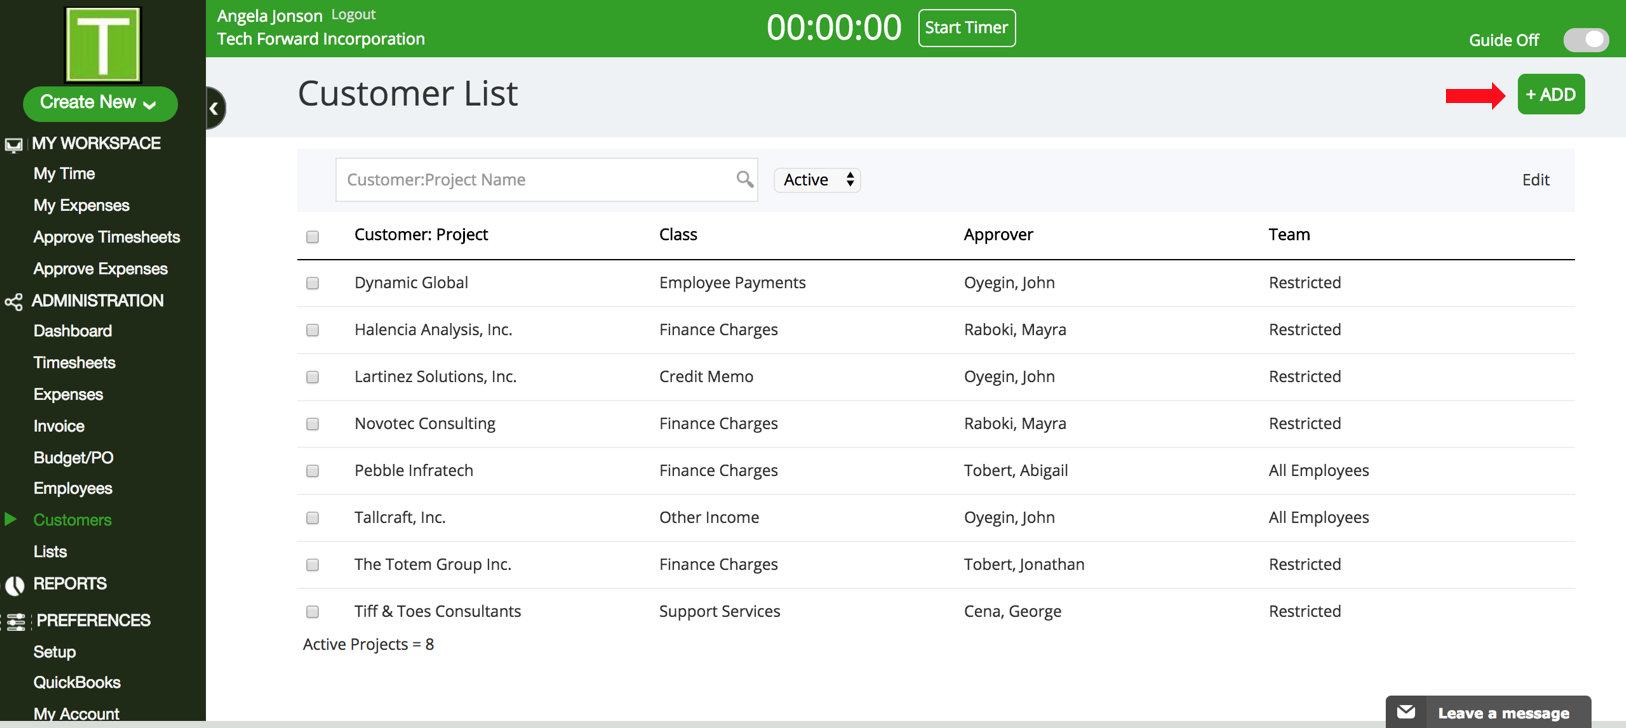Open Tiff & Toes Consultants customer

[438, 612]
